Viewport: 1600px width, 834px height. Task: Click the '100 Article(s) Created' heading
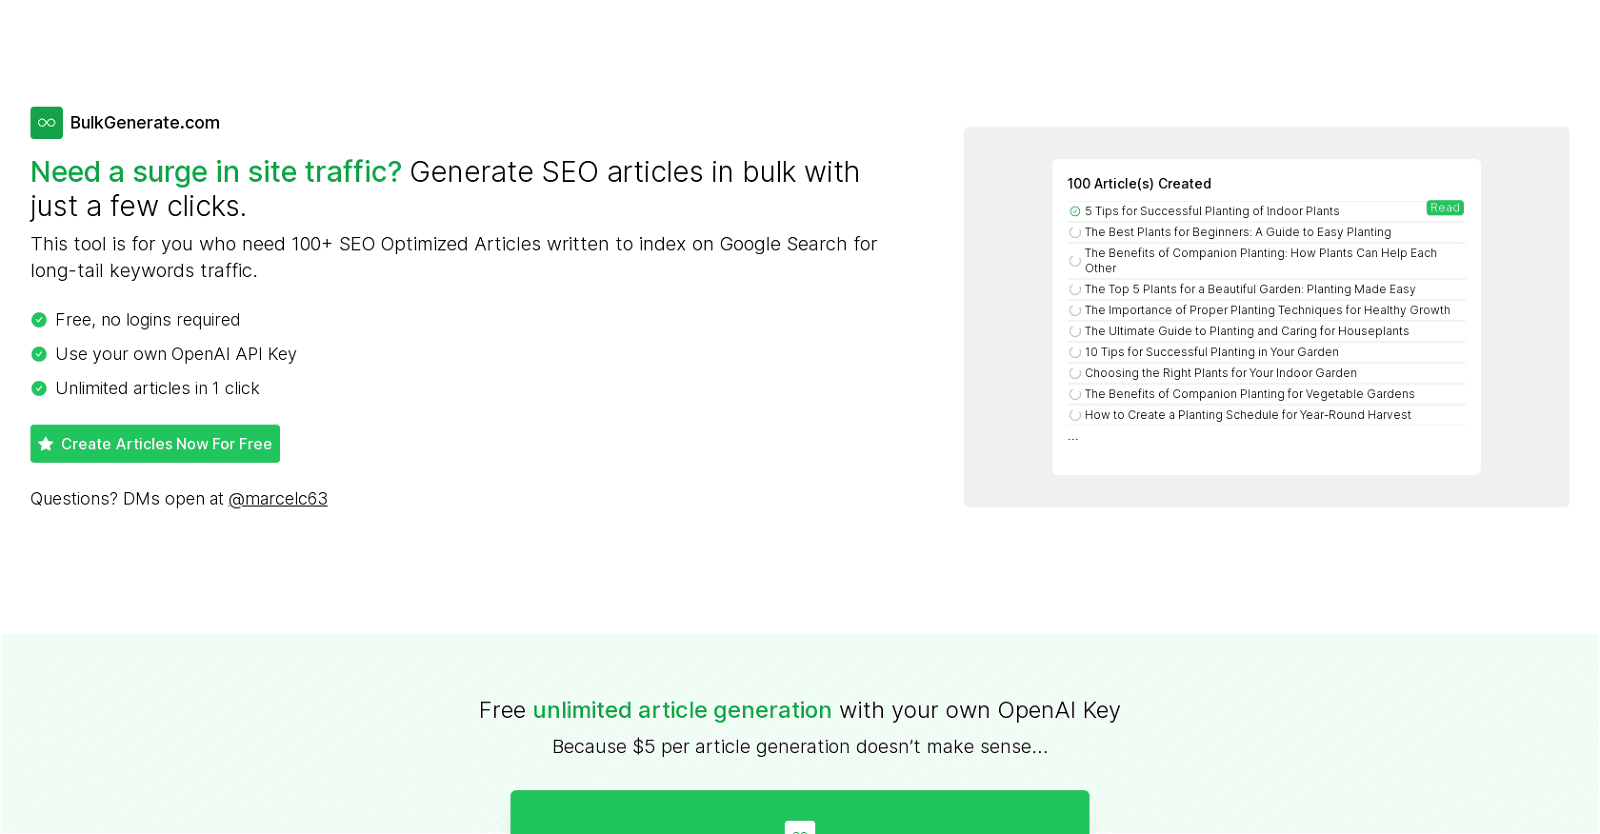(1139, 184)
